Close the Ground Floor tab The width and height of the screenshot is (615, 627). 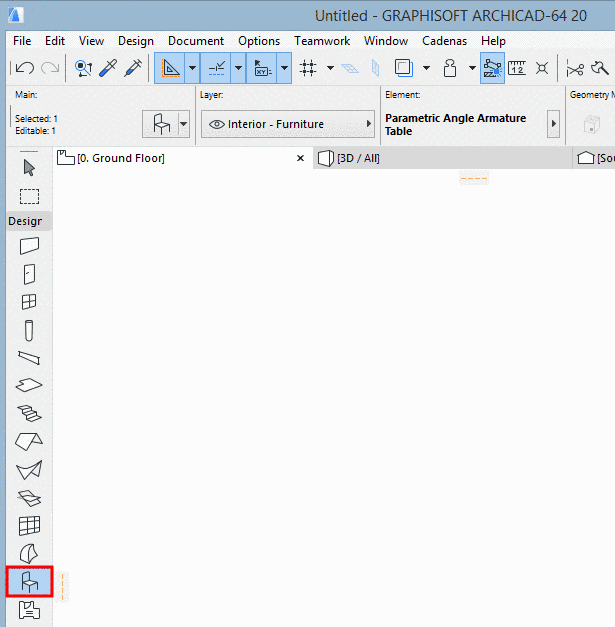(x=300, y=158)
